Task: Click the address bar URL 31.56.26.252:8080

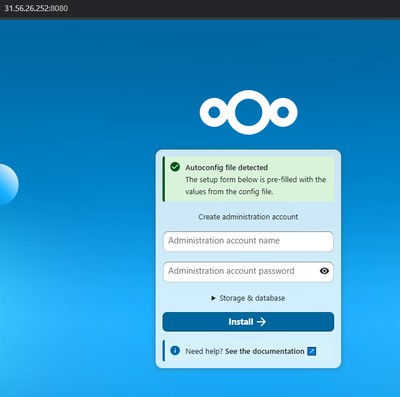Action: 36,8
